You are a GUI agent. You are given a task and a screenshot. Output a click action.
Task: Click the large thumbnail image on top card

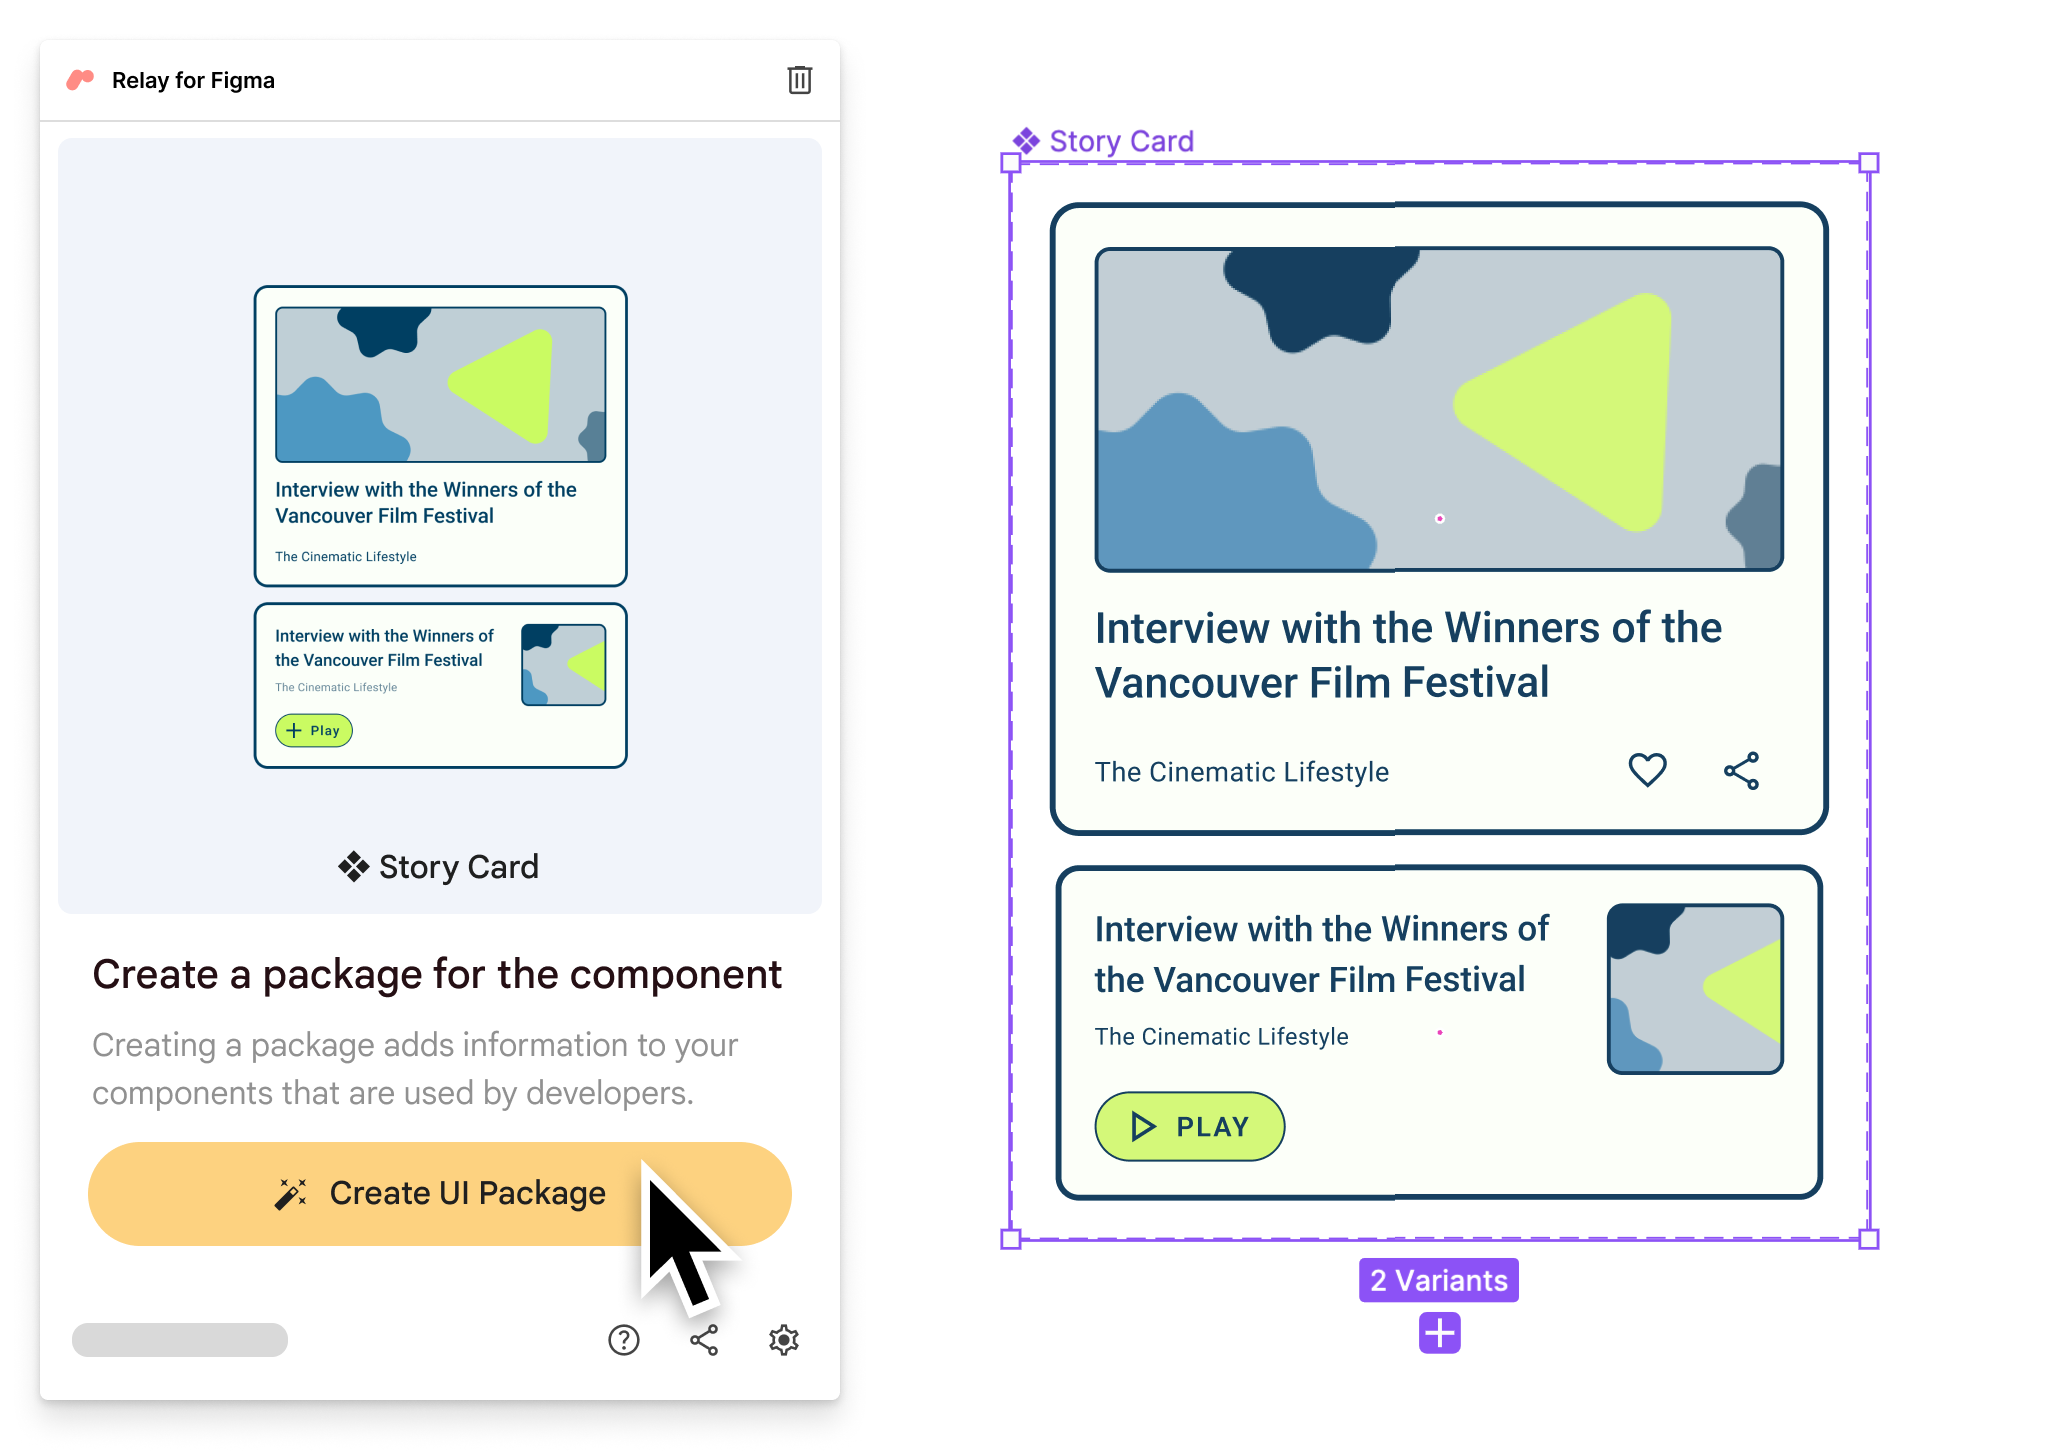coord(1438,412)
